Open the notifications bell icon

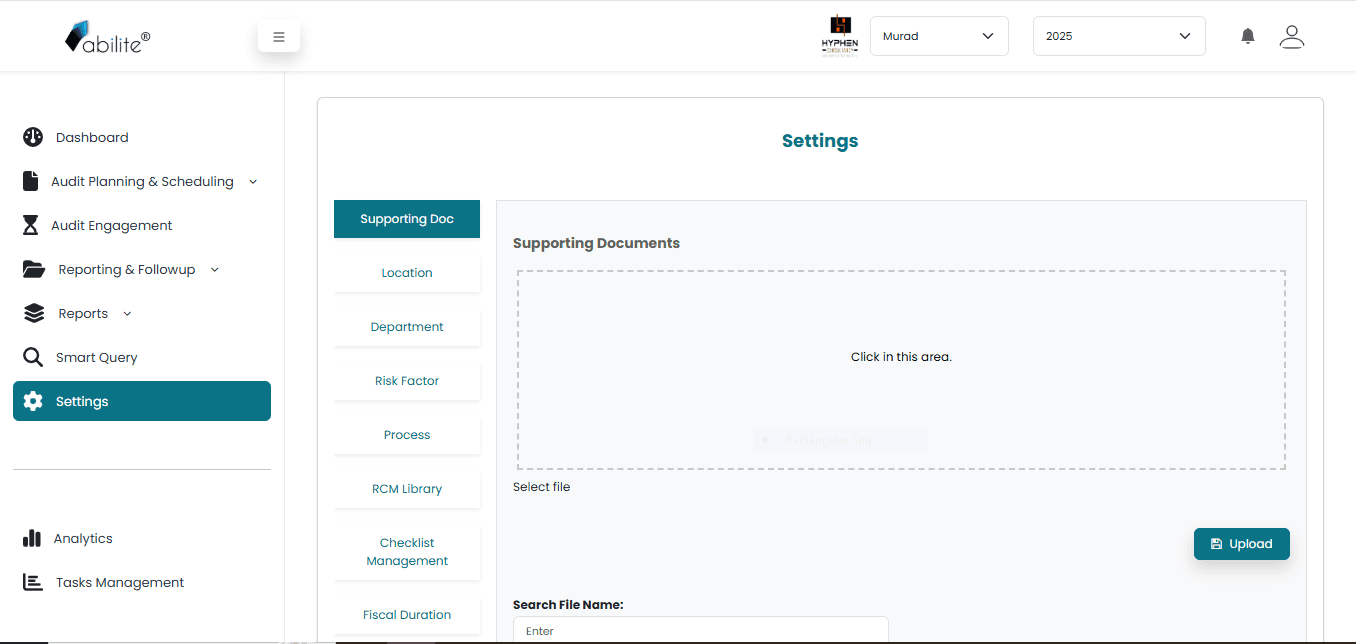pos(1247,36)
